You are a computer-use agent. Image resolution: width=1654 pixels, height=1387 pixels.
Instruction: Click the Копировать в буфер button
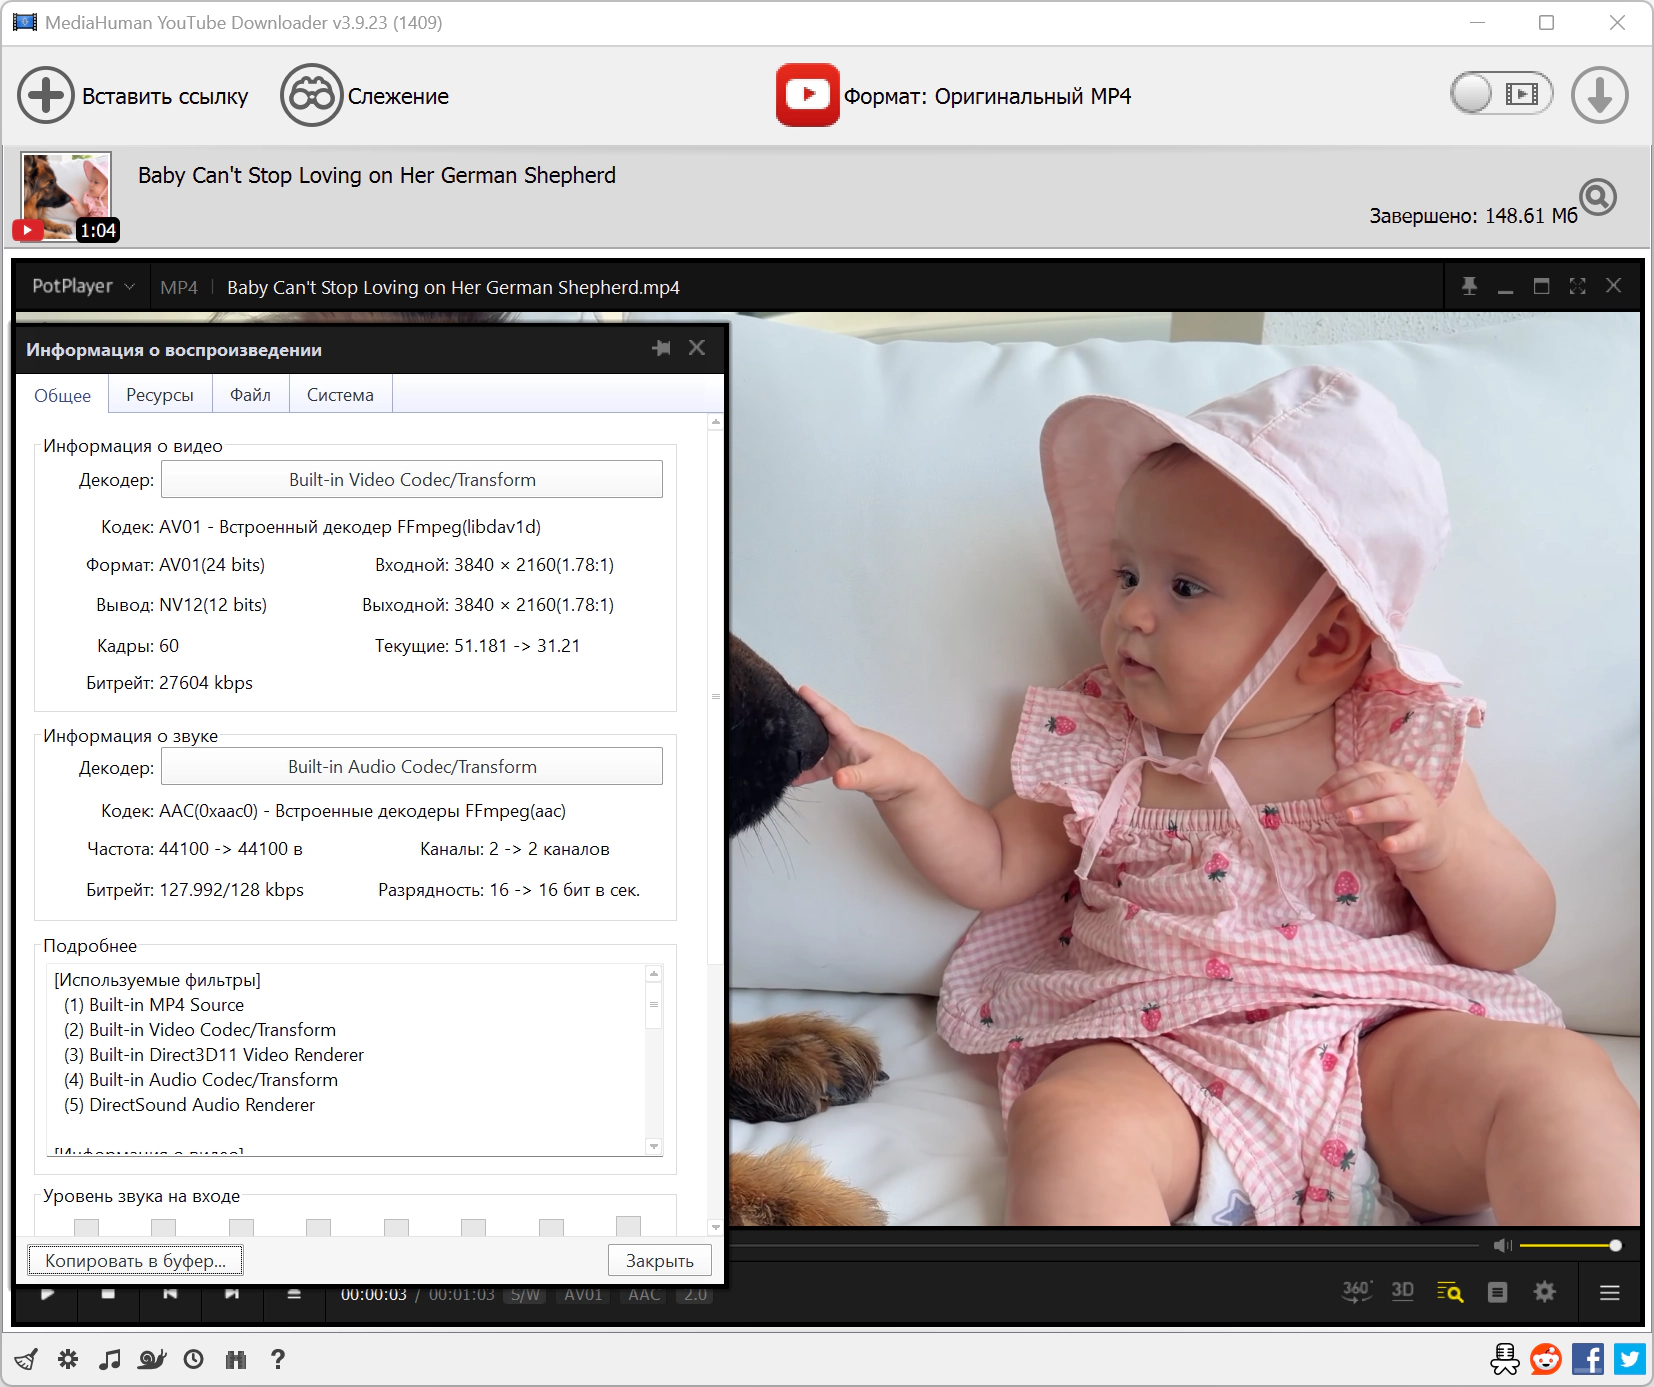[135, 1260]
